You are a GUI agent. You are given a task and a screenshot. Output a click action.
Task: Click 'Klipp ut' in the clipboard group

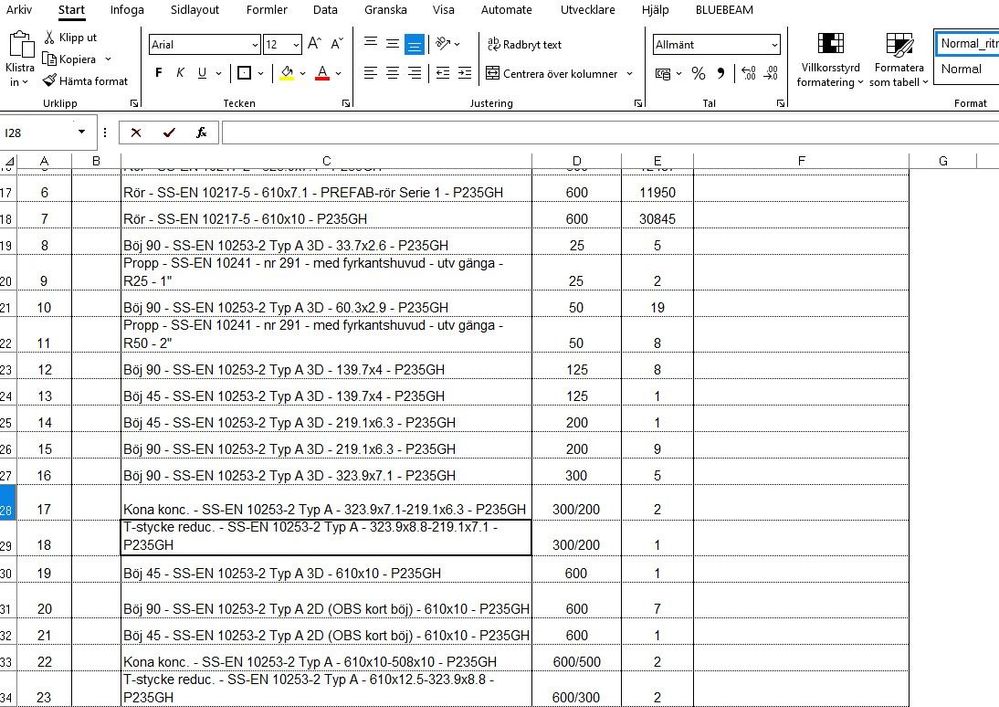click(x=71, y=37)
